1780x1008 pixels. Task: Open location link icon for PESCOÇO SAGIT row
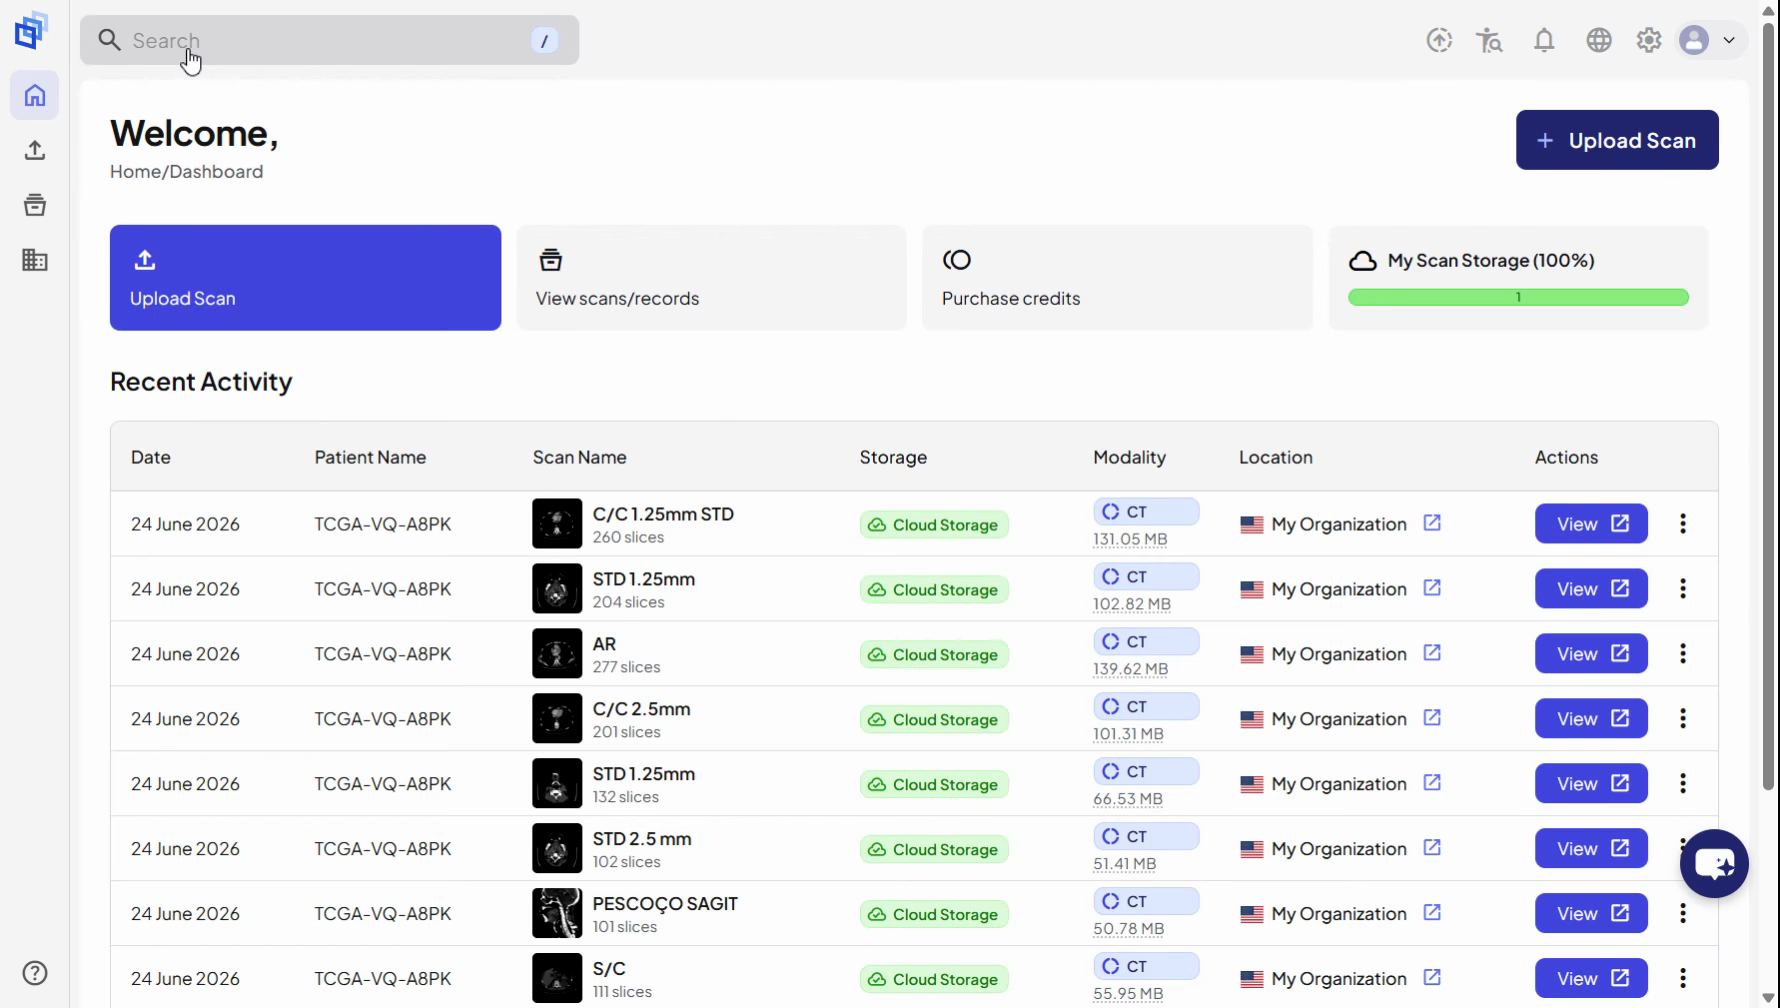(x=1432, y=913)
